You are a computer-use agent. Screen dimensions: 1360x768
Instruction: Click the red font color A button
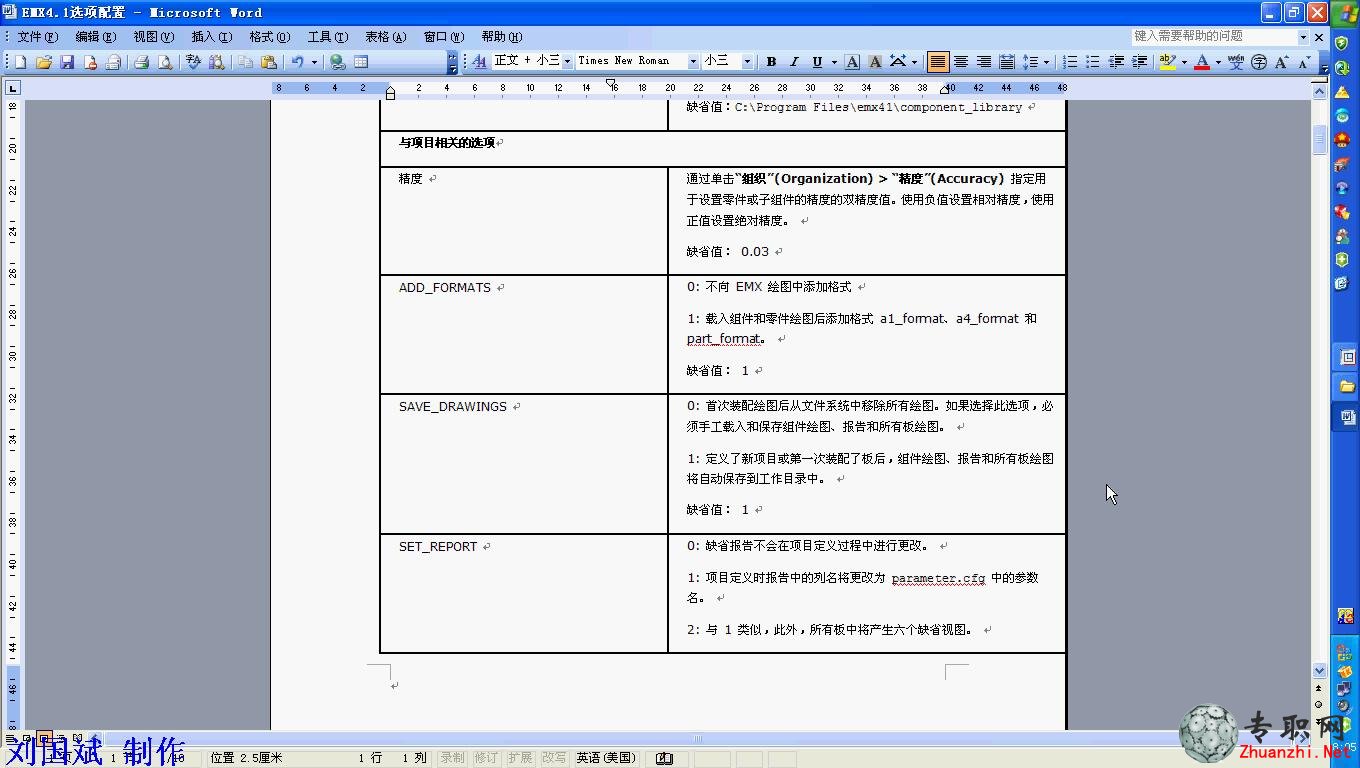[x=1202, y=62]
